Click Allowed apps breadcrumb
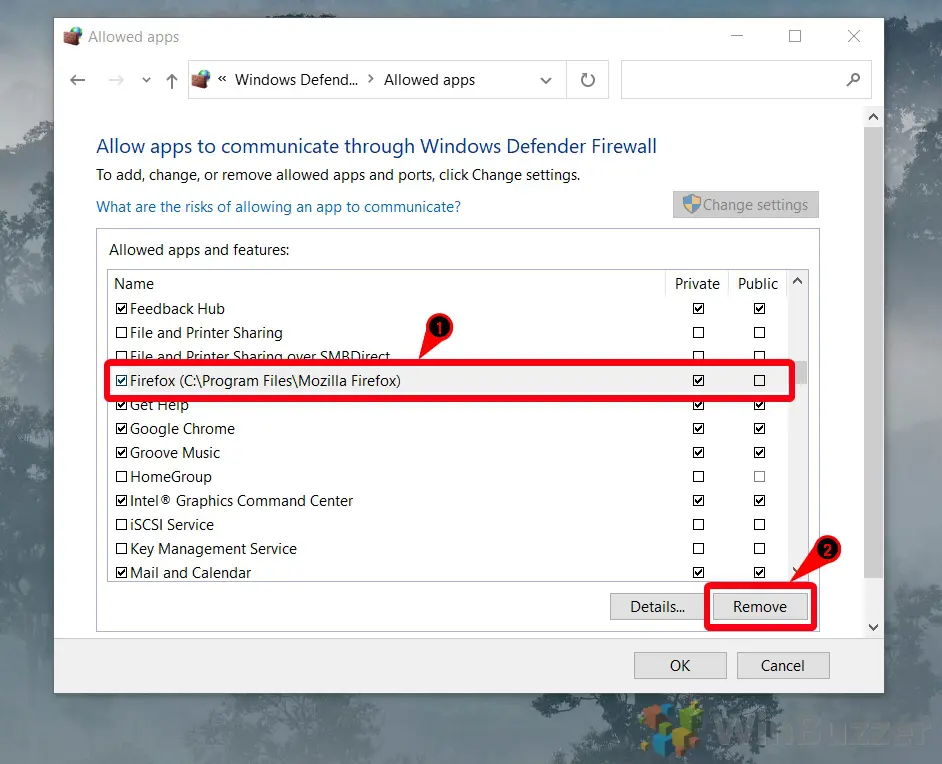Viewport: 942px width, 764px height. pyautogui.click(x=430, y=80)
